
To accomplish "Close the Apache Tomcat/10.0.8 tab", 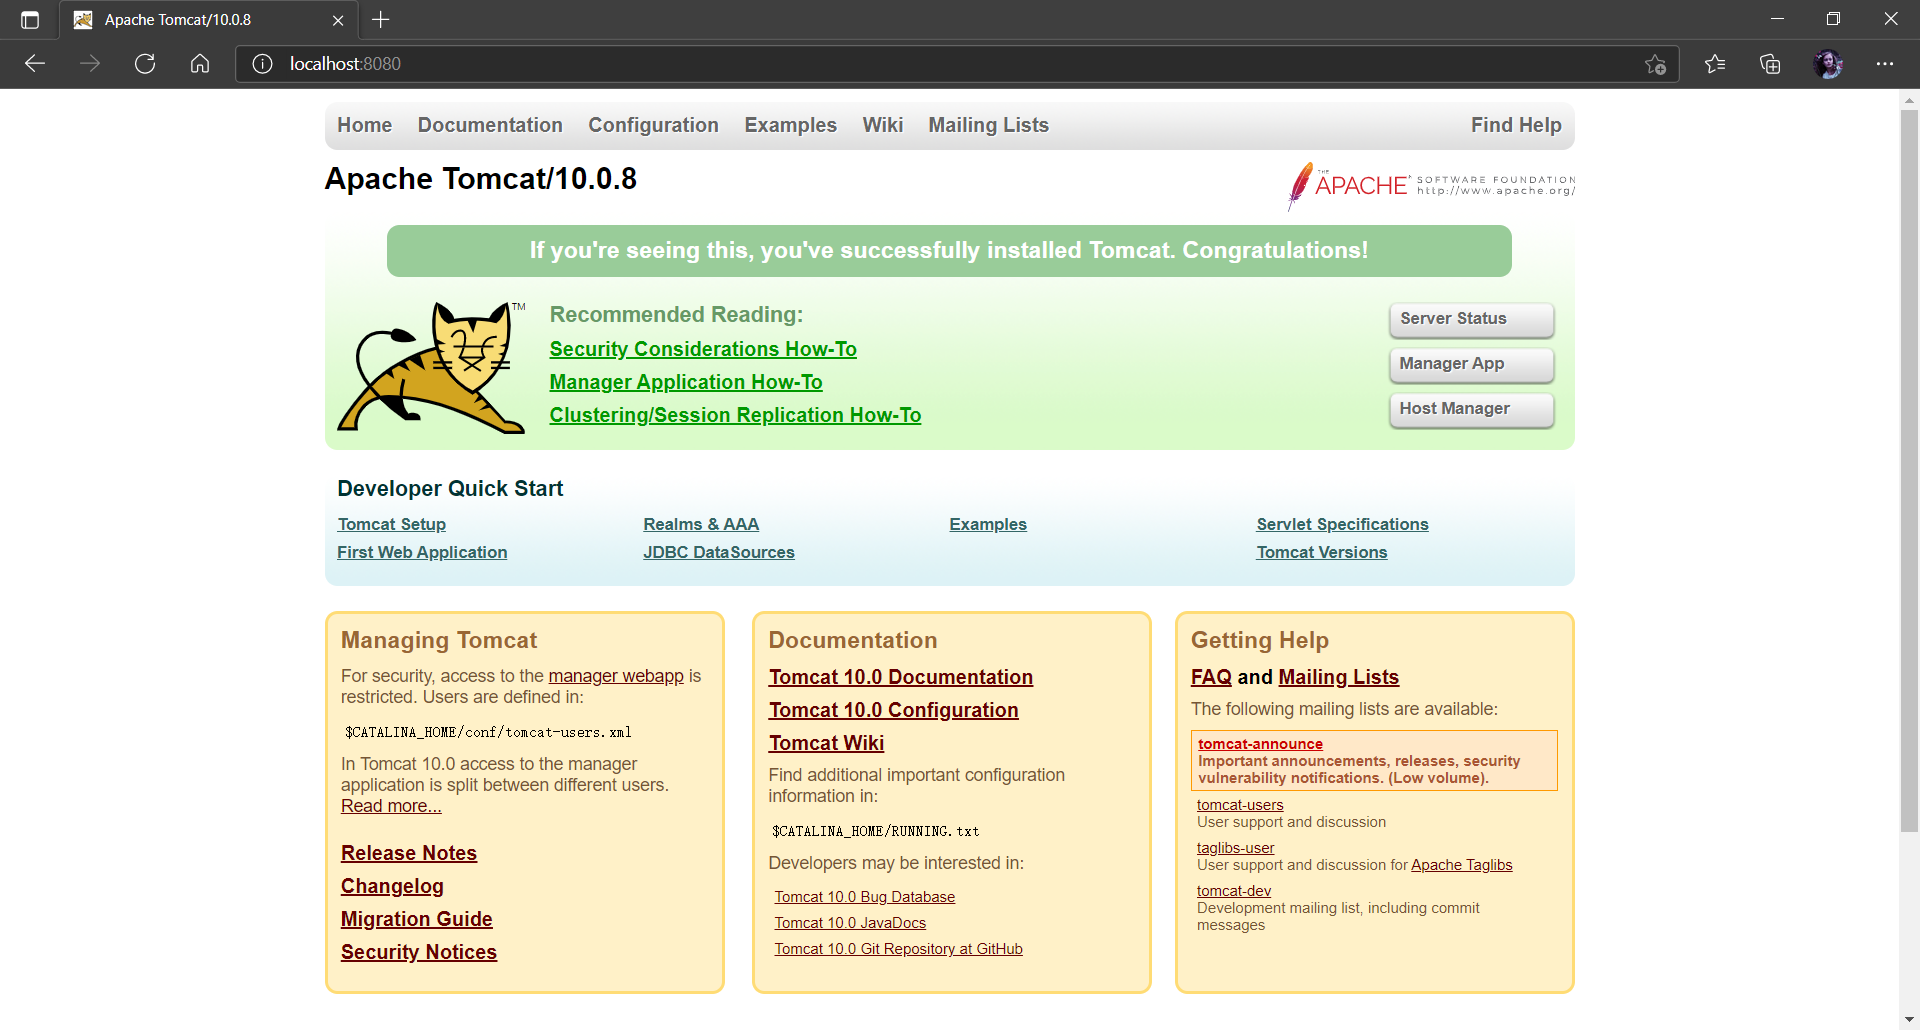I will [x=338, y=20].
